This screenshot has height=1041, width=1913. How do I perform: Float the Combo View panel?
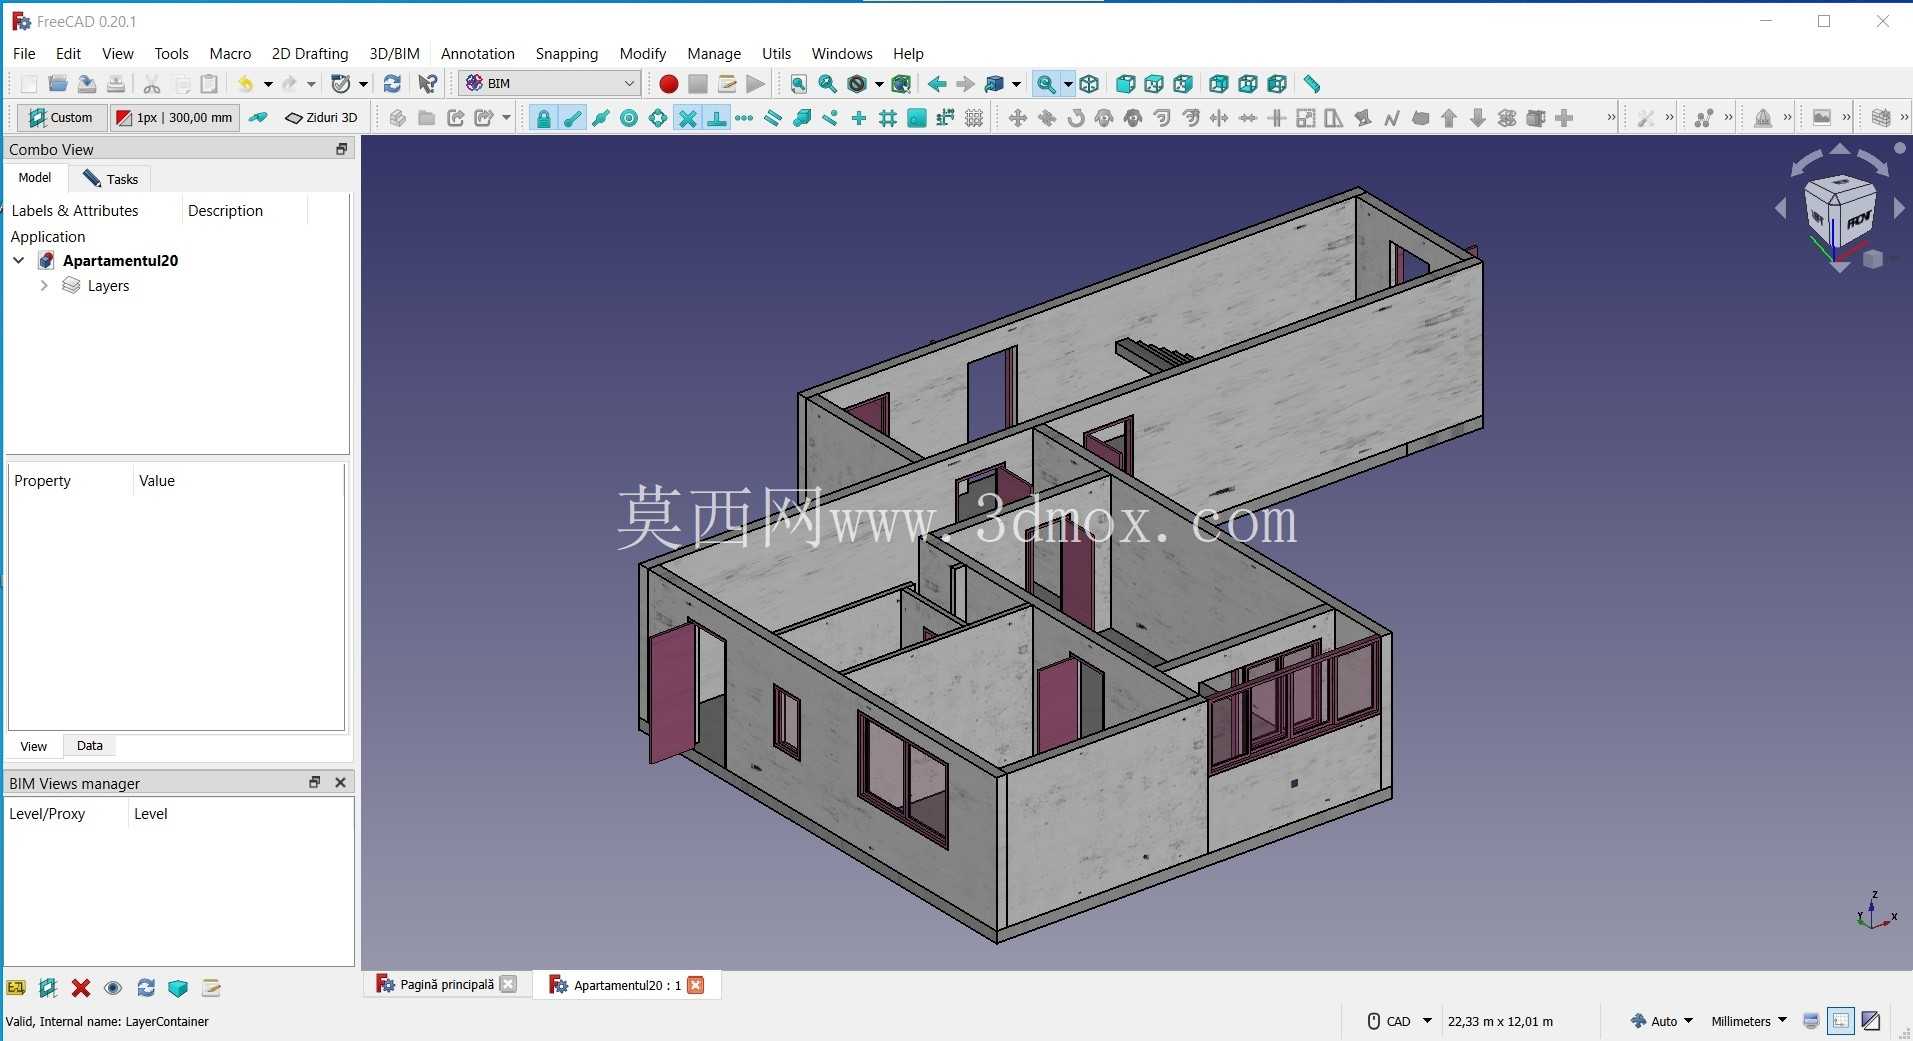[x=341, y=149]
